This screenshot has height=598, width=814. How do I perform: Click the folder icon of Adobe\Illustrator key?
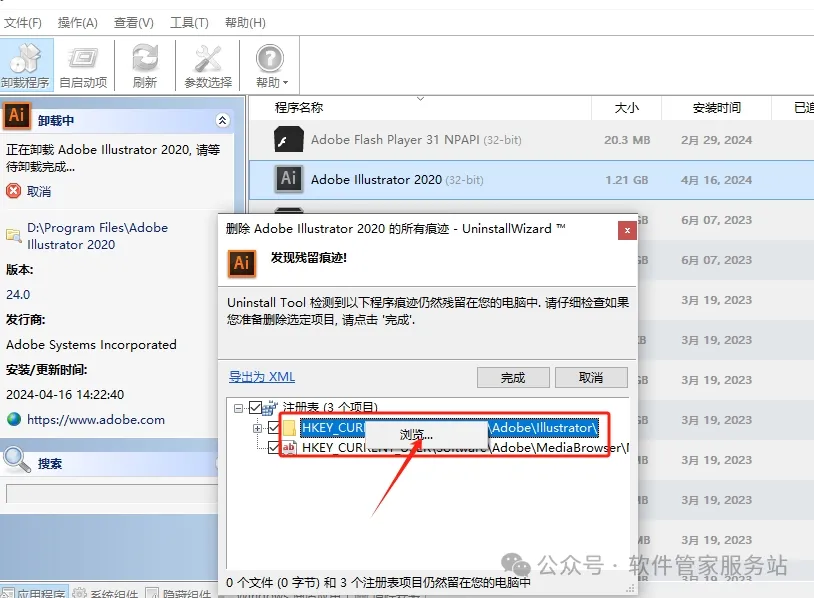(289, 428)
